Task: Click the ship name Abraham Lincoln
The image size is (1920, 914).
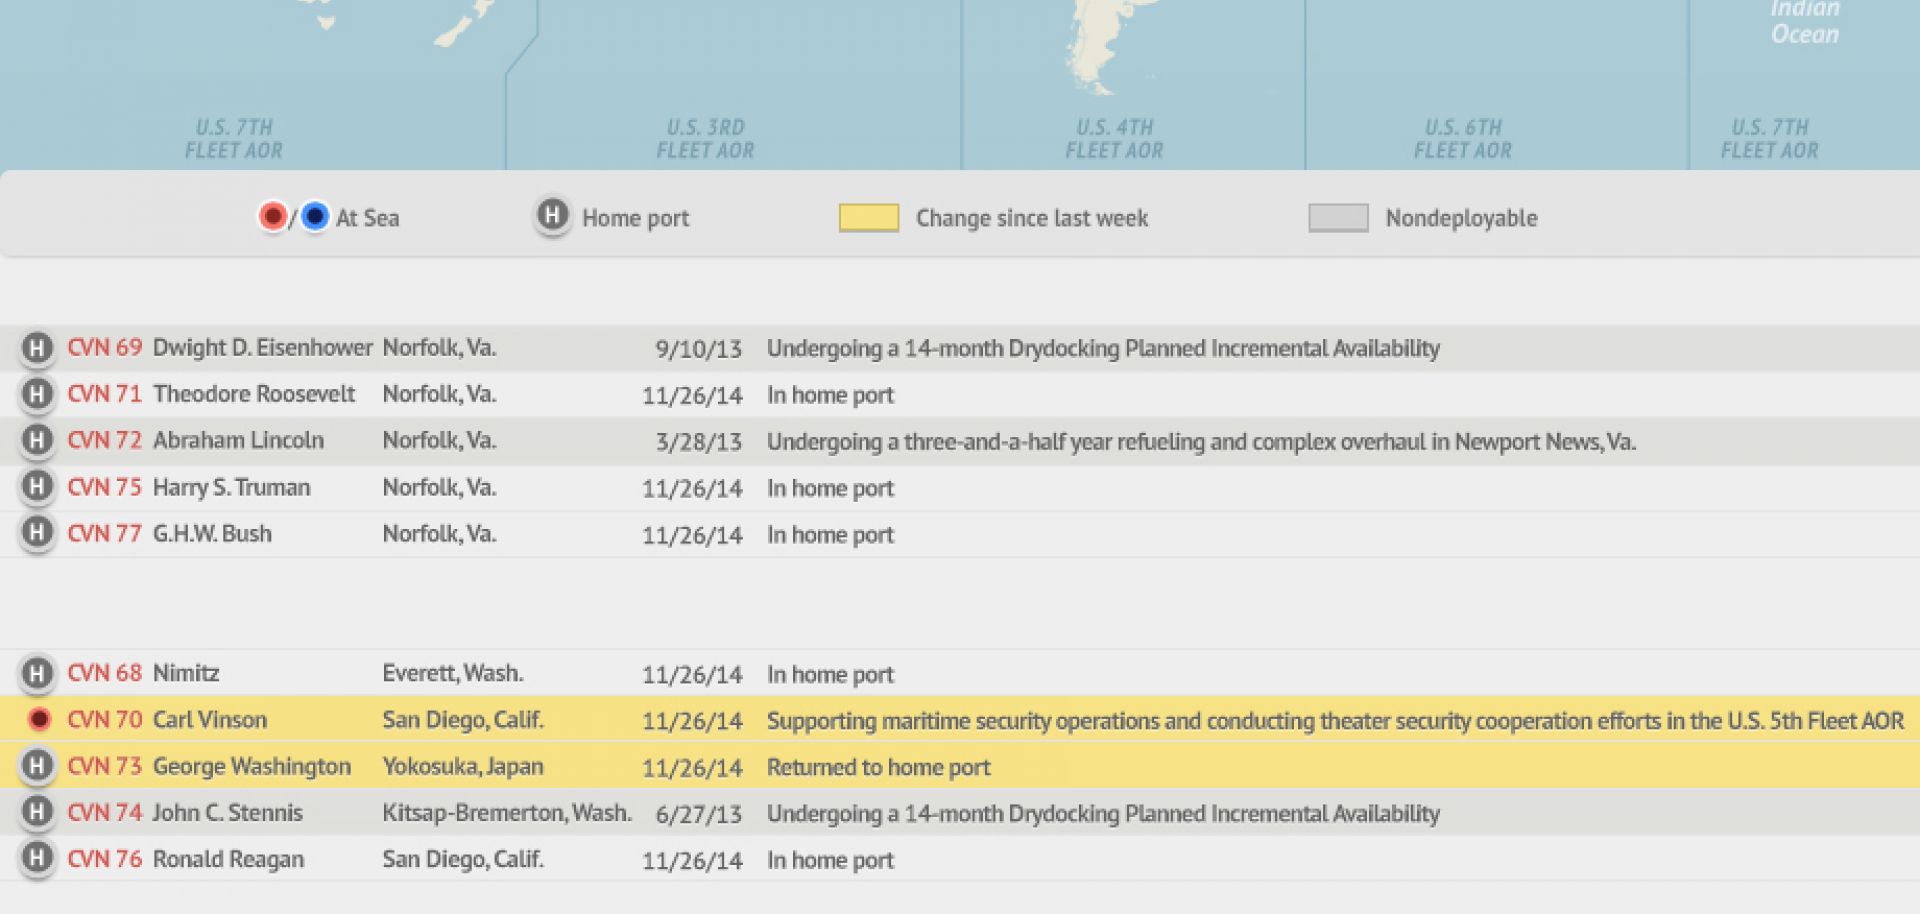Action: [x=238, y=440]
